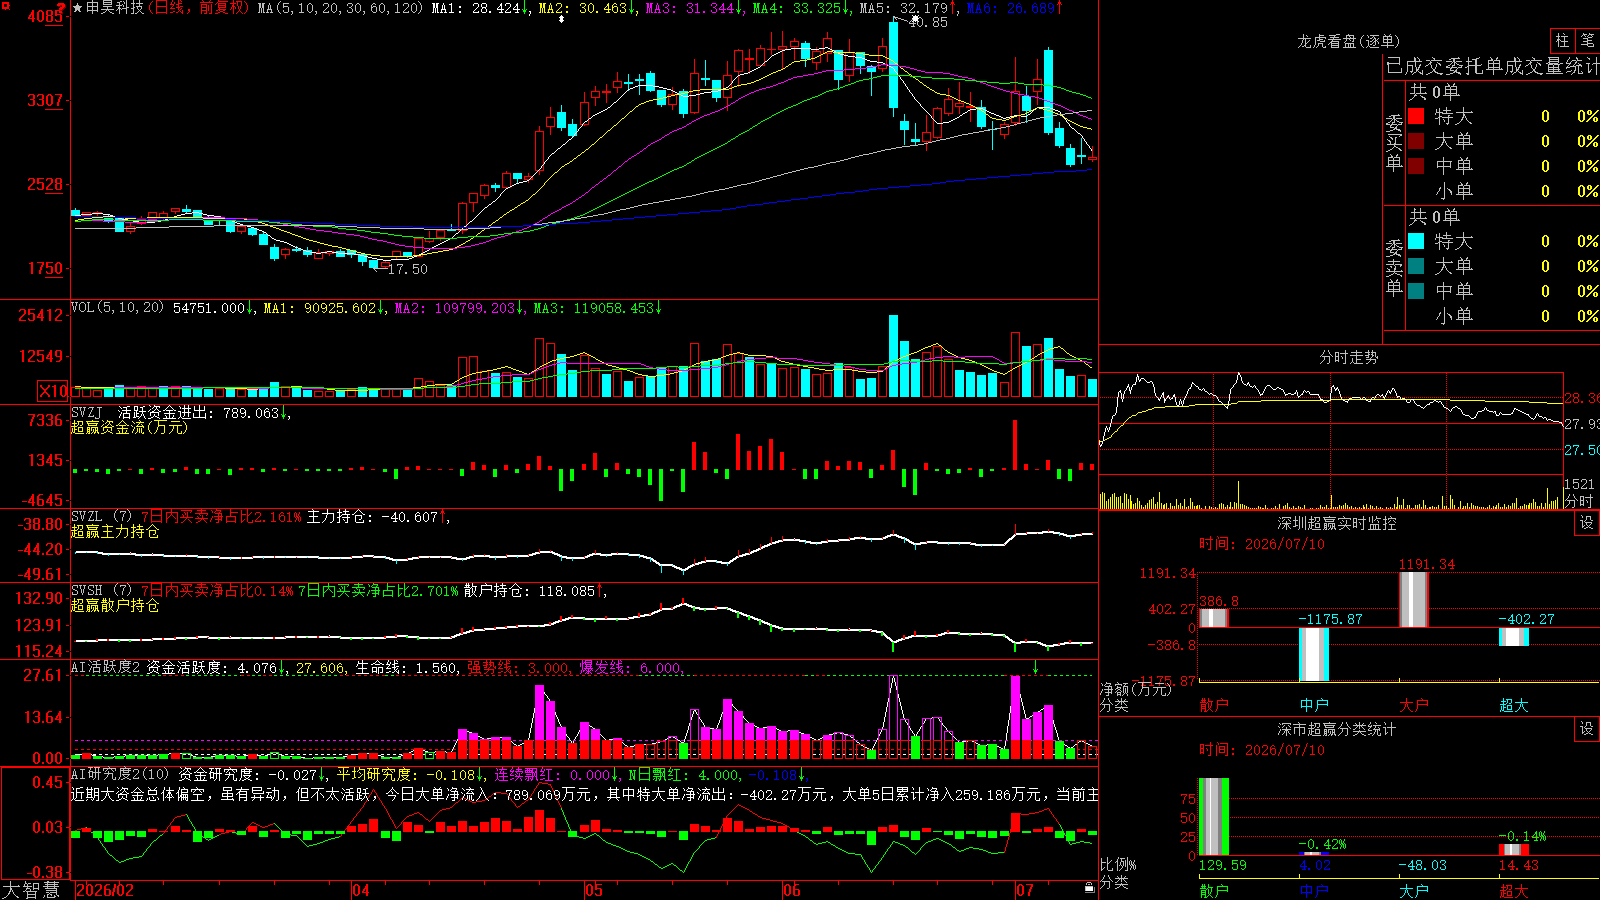
Task: Click the 40.85 high price annotation
Action: (928, 22)
